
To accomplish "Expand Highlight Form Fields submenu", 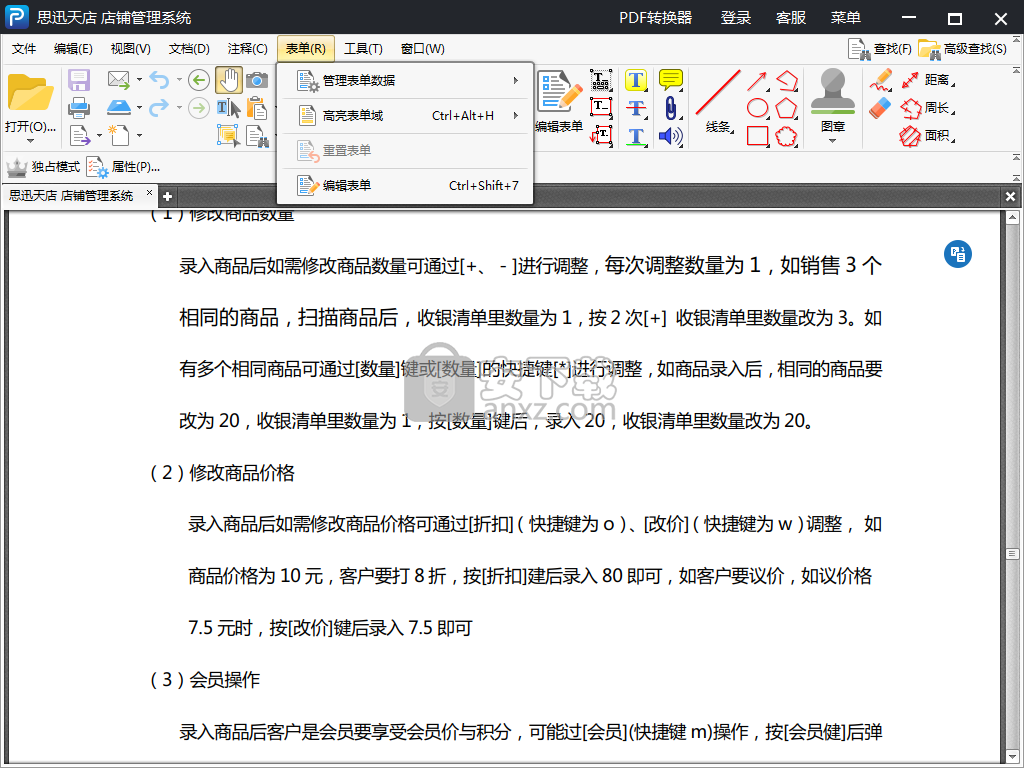I will [406, 116].
